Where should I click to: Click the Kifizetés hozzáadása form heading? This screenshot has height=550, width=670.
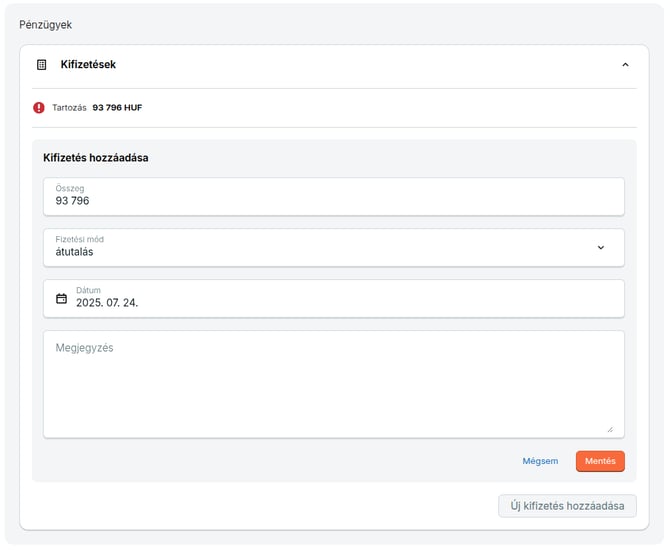(96, 157)
